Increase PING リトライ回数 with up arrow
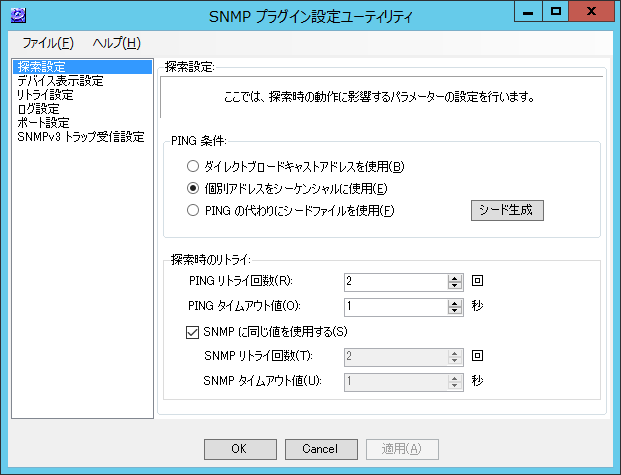This screenshot has width=621, height=475. 455,278
